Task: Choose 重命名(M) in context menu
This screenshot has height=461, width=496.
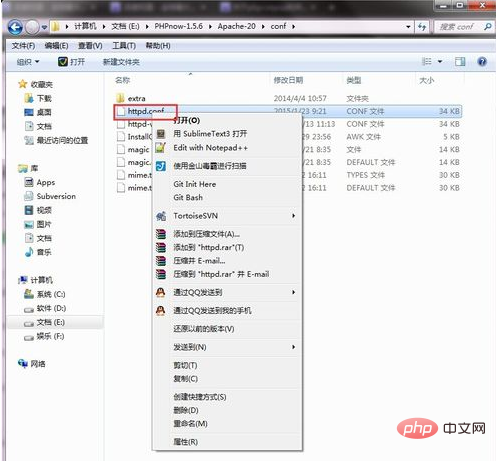Action: (x=190, y=424)
